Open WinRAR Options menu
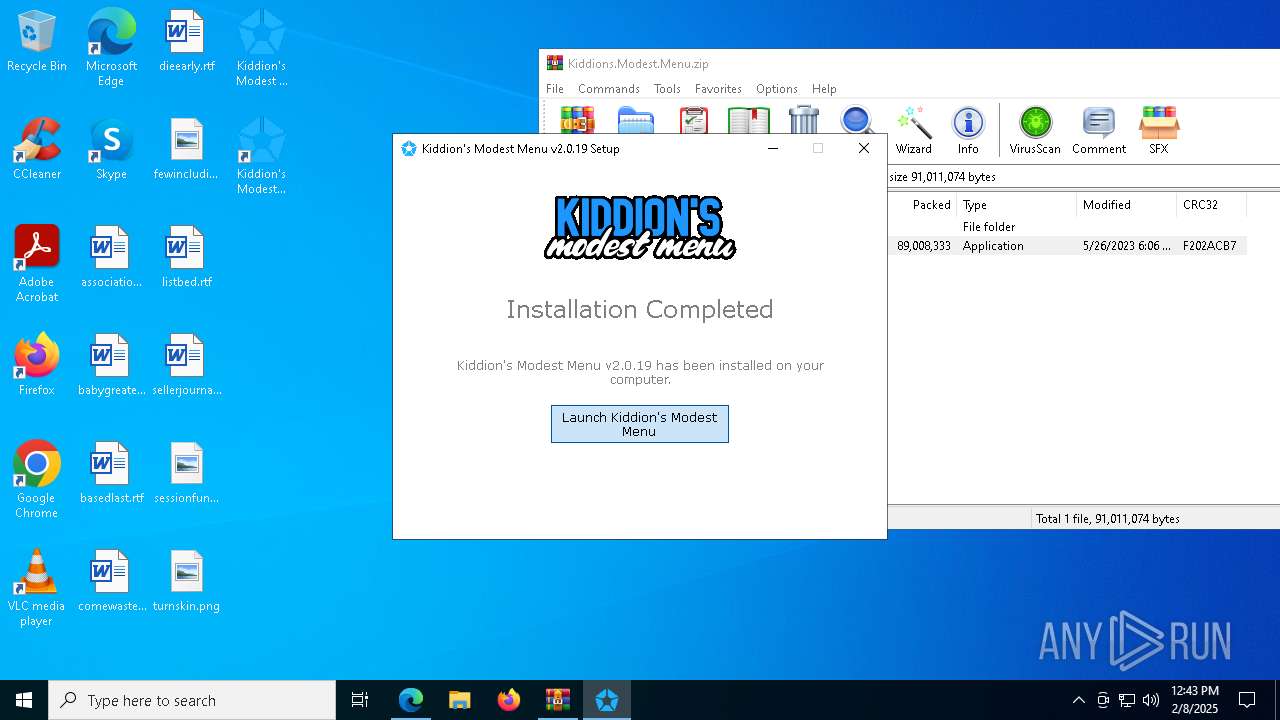 click(776, 89)
